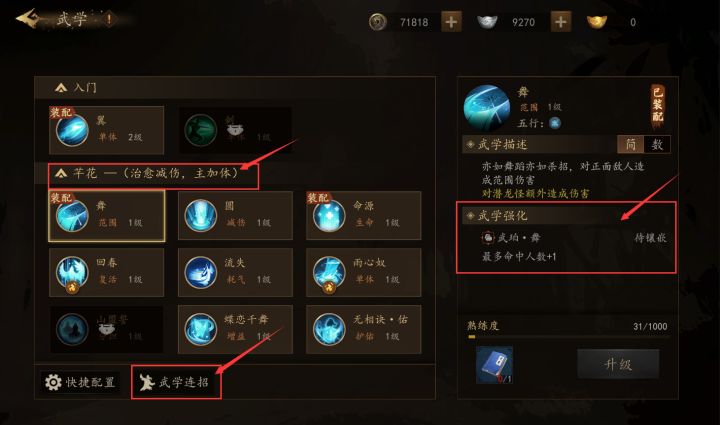Pick the 命源 skill icon
This screenshot has width=720, height=425.
[329, 216]
